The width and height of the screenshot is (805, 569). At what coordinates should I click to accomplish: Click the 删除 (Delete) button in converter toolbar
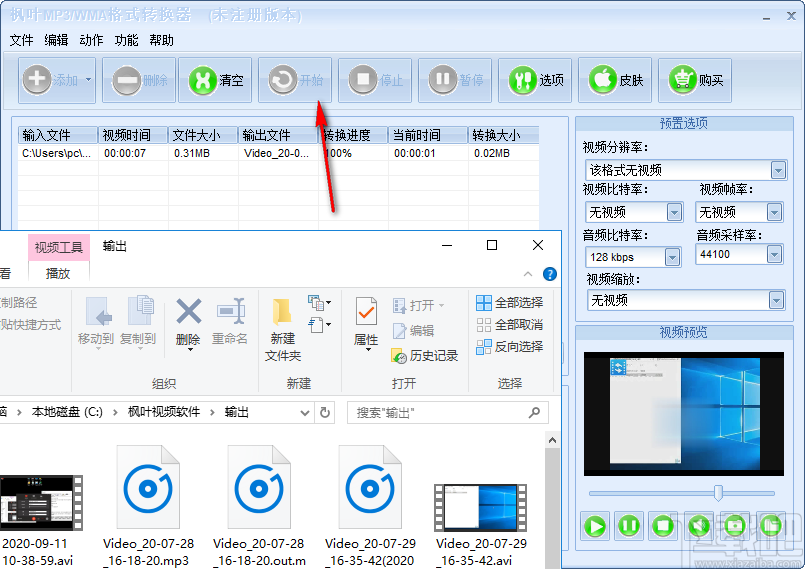coord(139,80)
